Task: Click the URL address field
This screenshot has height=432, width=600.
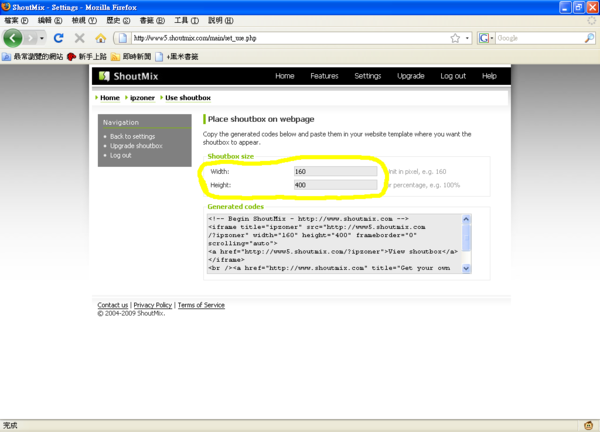Action: 290,38
